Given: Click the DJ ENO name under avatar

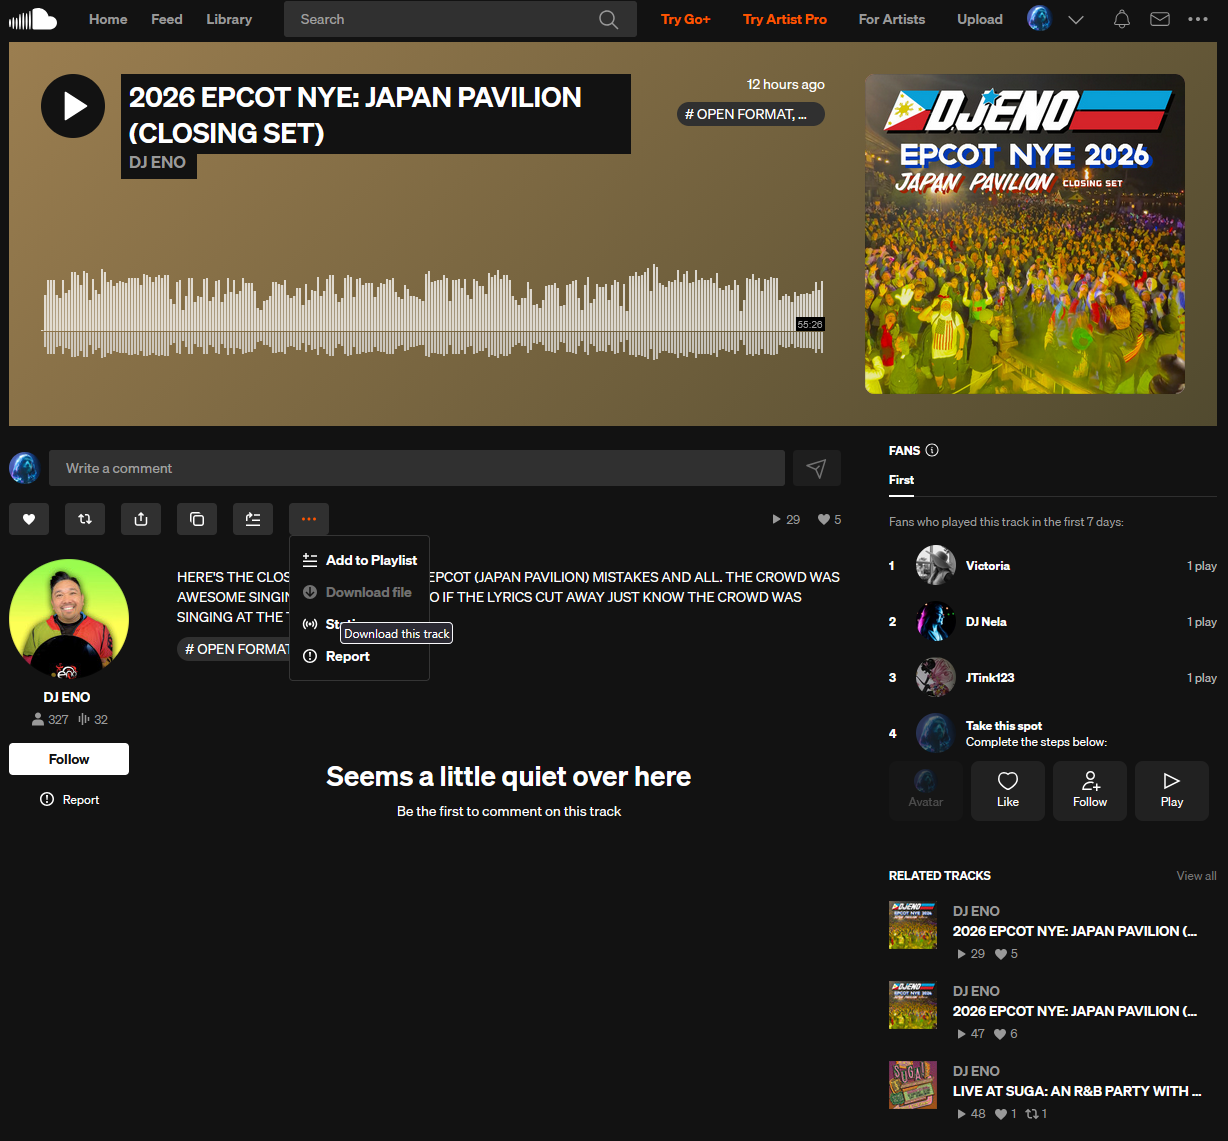Looking at the screenshot, I should click(x=67, y=697).
